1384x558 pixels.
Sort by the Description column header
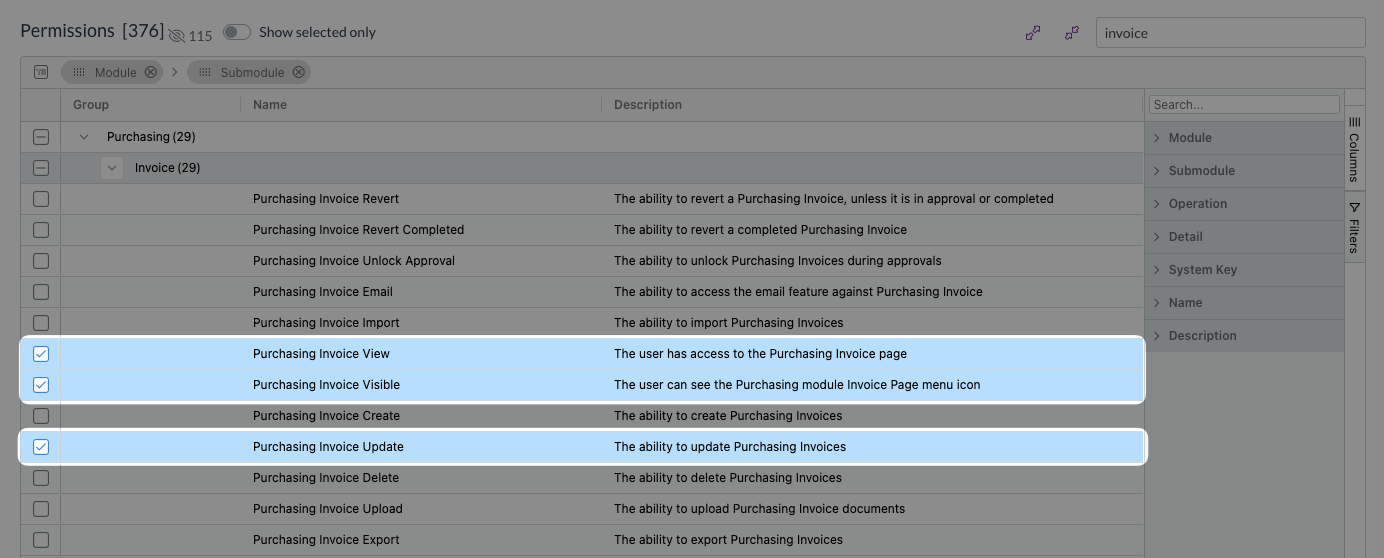pos(648,105)
